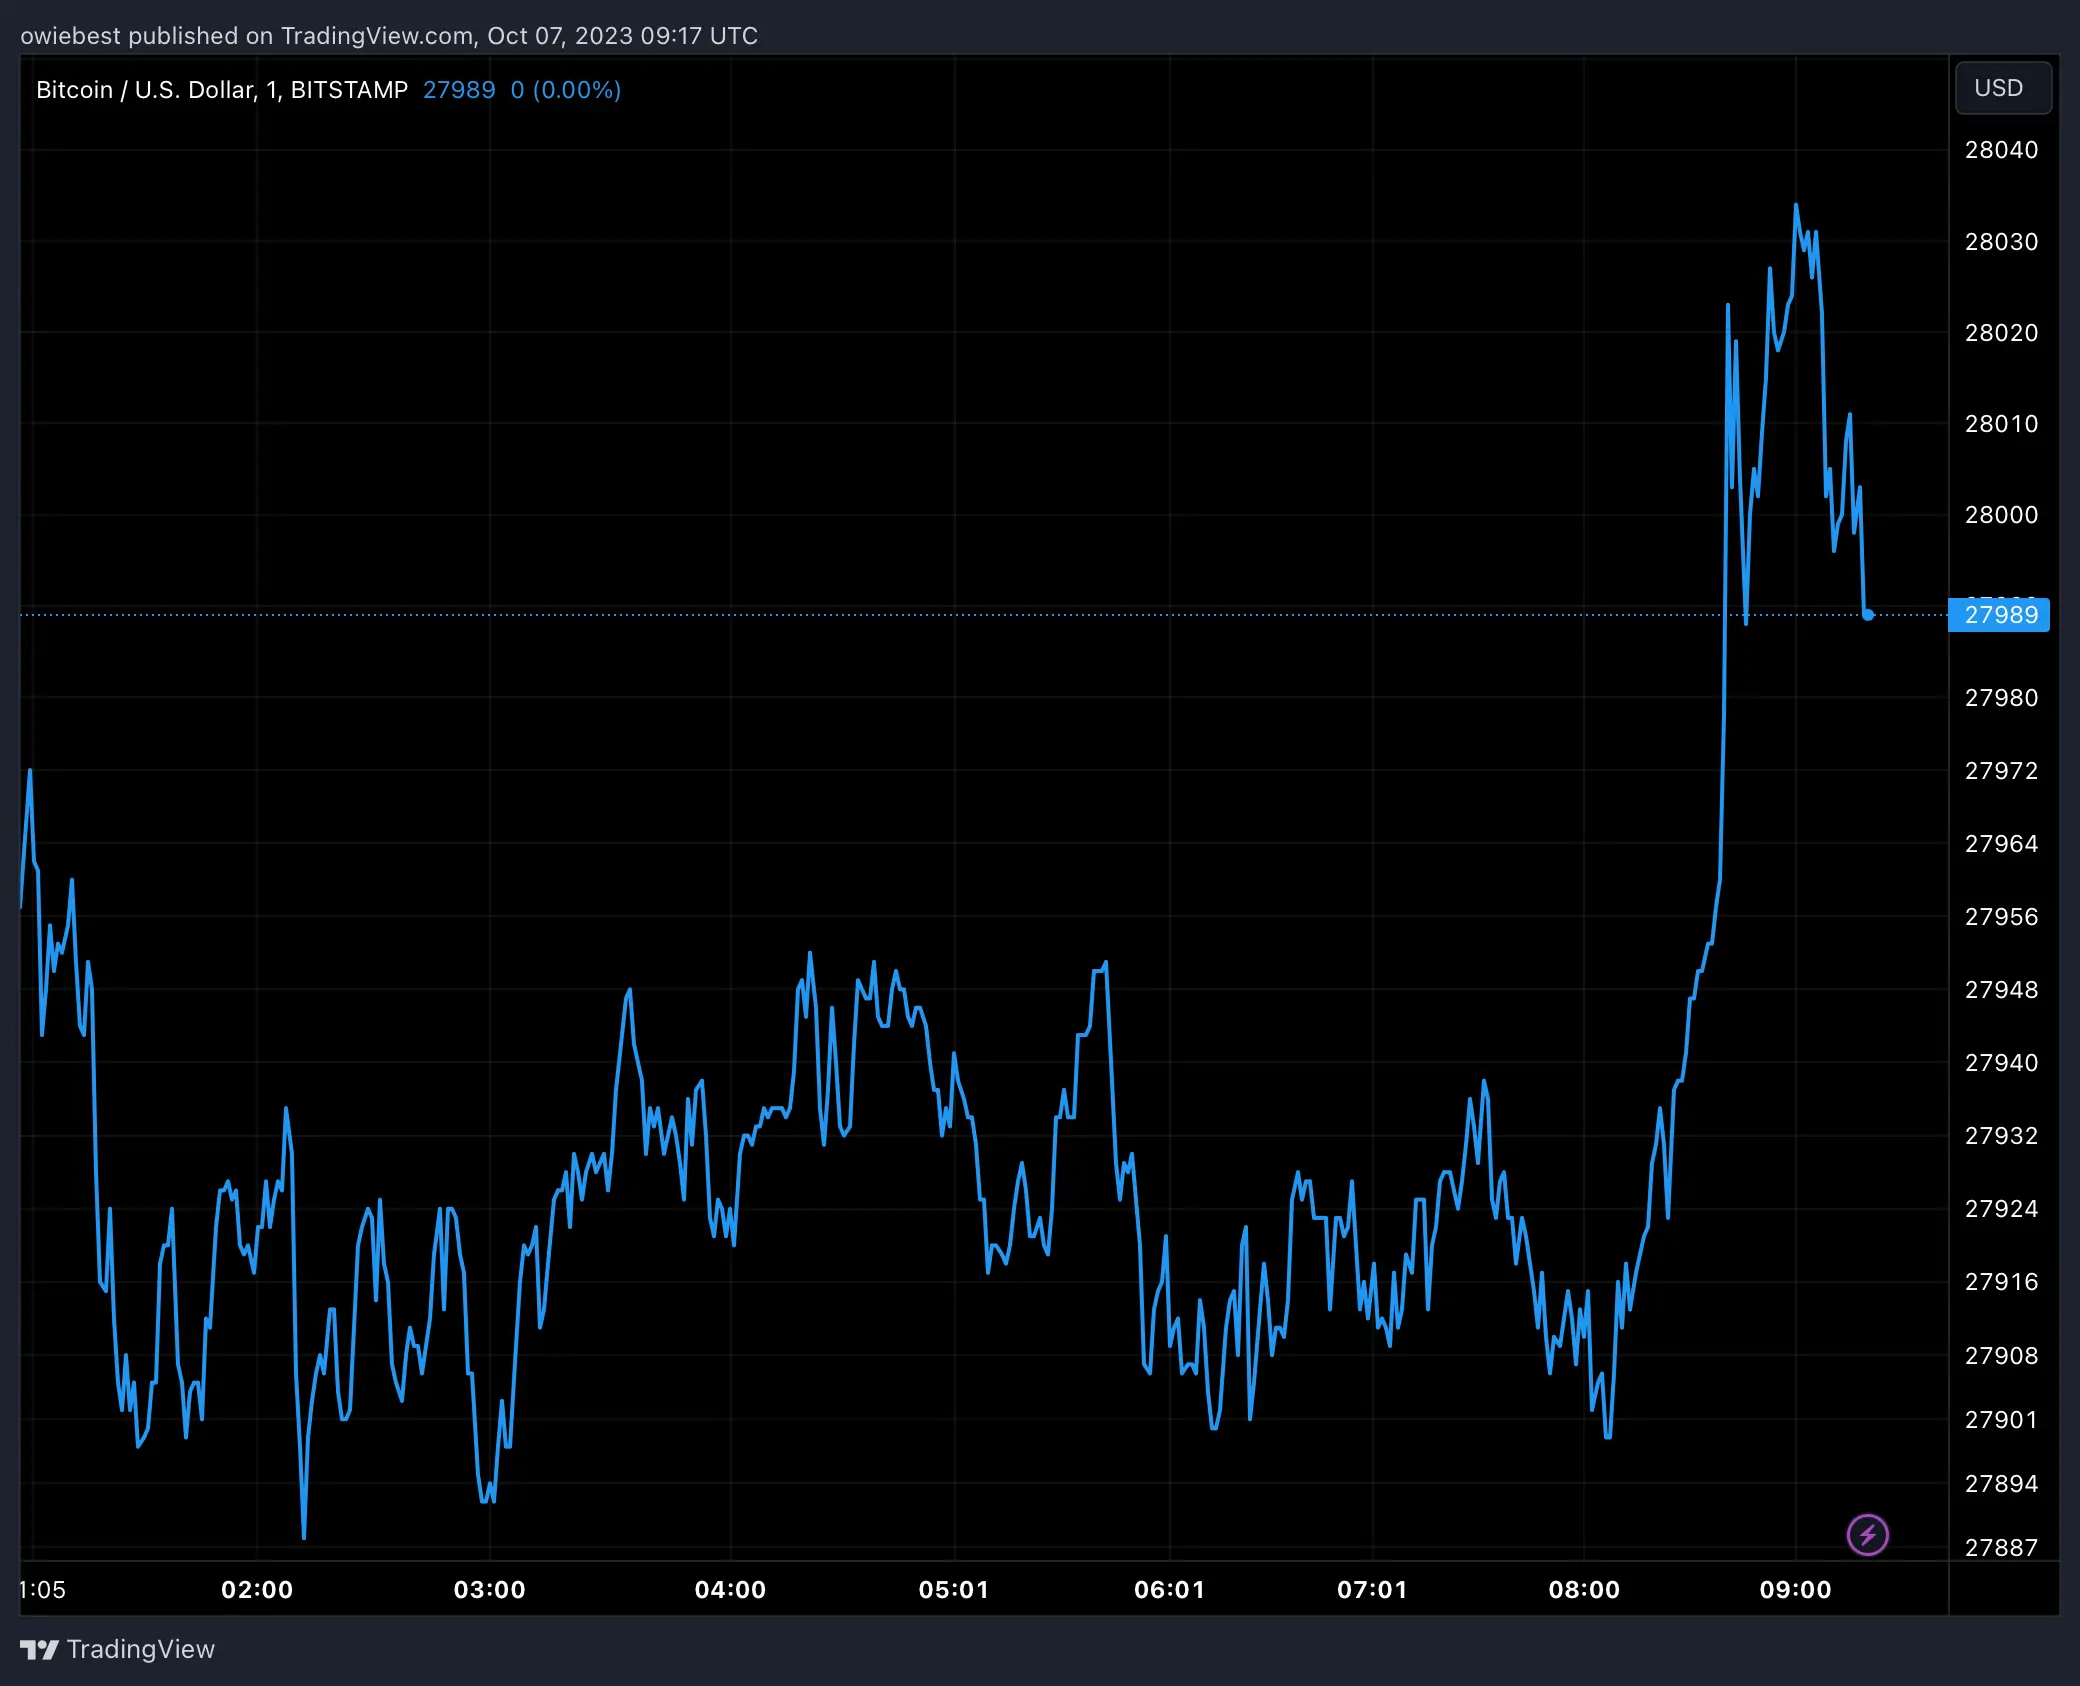Click the current price label 27989

click(x=1999, y=615)
